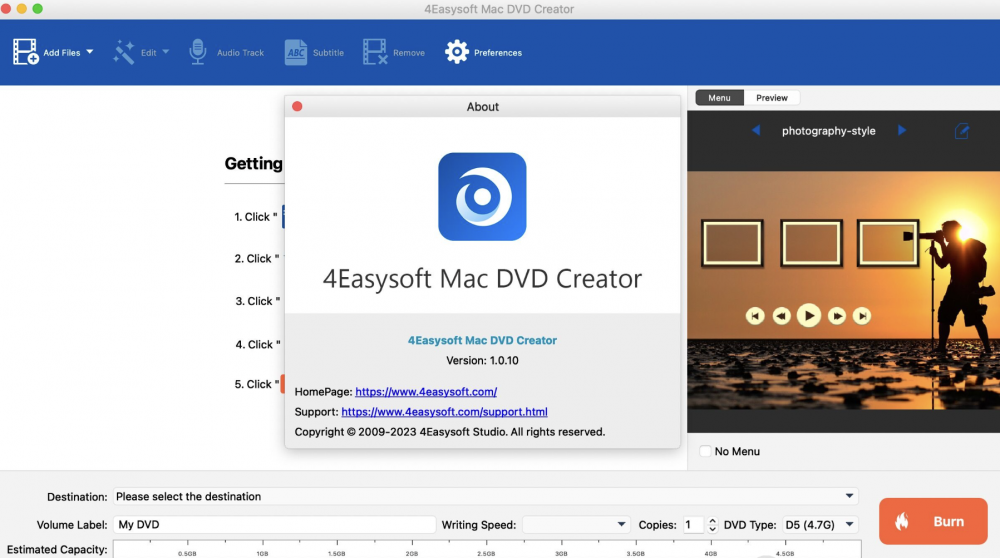Decrease copies with the stepper down arrow
Image resolution: width=1000 pixels, height=558 pixels.
[x=712, y=529]
